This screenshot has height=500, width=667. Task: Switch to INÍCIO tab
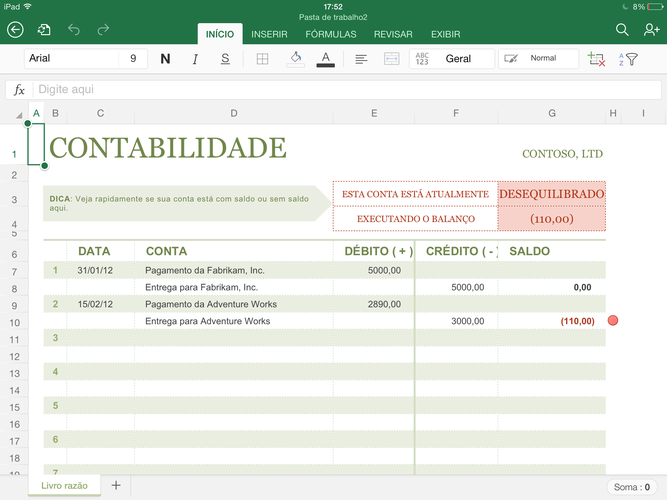tap(220, 34)
